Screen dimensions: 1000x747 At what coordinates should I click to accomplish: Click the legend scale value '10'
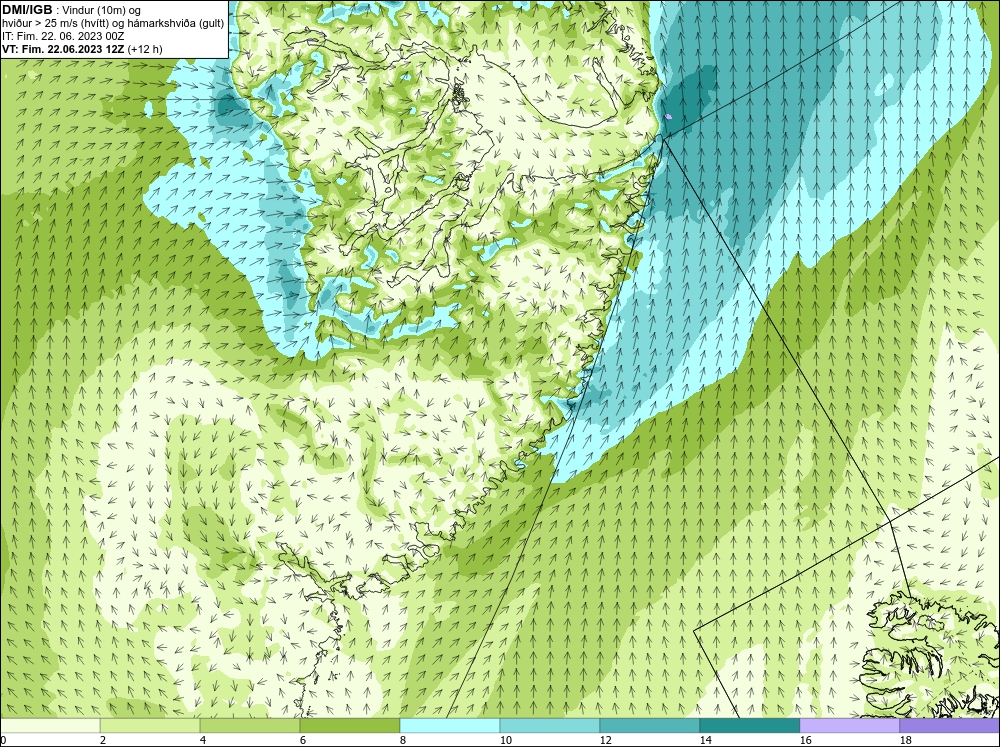[505, 740]
